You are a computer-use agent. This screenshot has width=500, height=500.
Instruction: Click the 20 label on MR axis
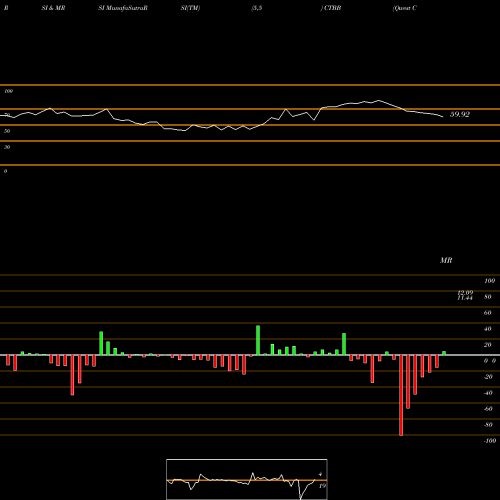point(488,345)
